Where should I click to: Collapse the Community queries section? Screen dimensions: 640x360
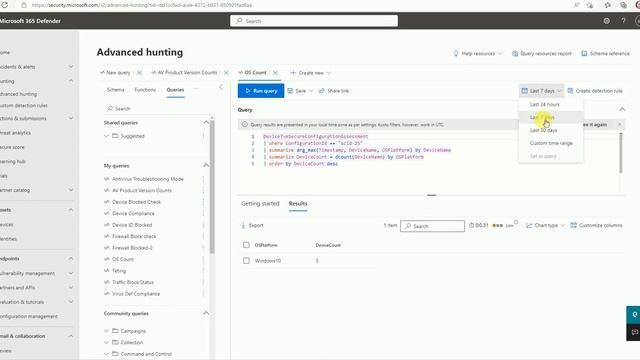(206, 313)
